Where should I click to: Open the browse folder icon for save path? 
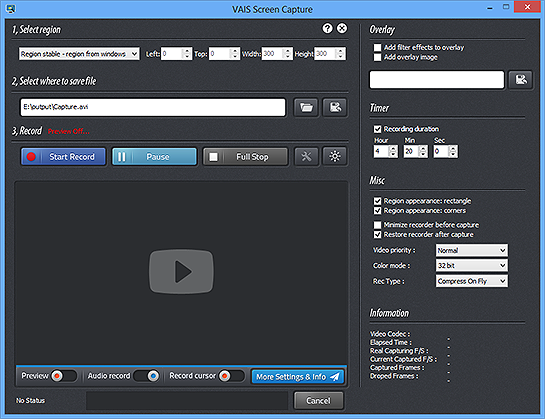(x=306, y=107)
